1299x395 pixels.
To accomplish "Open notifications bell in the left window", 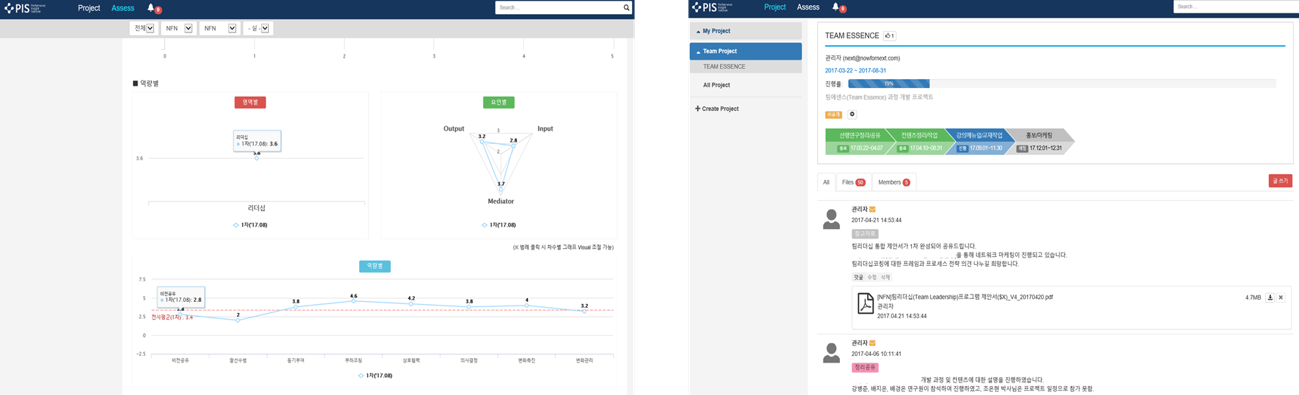I will coord(151,8).
